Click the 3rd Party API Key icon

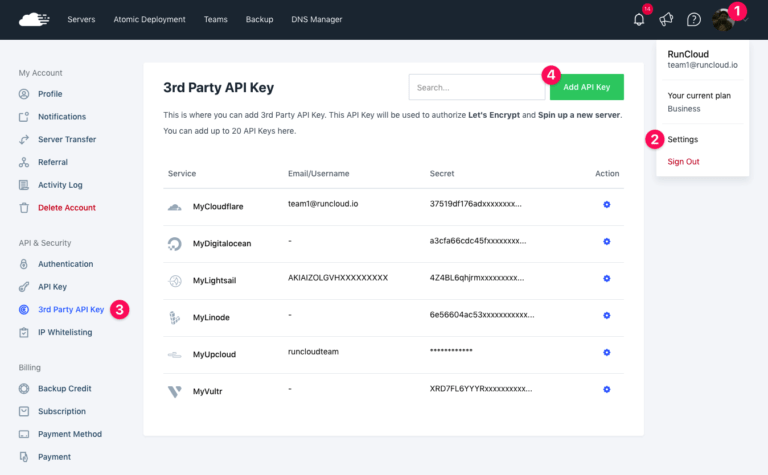(24, 309)
